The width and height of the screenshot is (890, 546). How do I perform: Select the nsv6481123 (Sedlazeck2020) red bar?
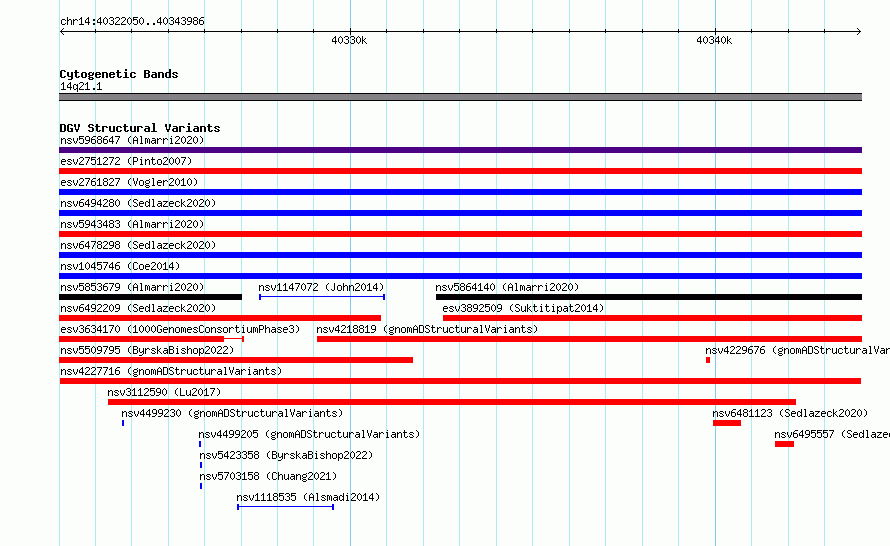tap(727, 423)
